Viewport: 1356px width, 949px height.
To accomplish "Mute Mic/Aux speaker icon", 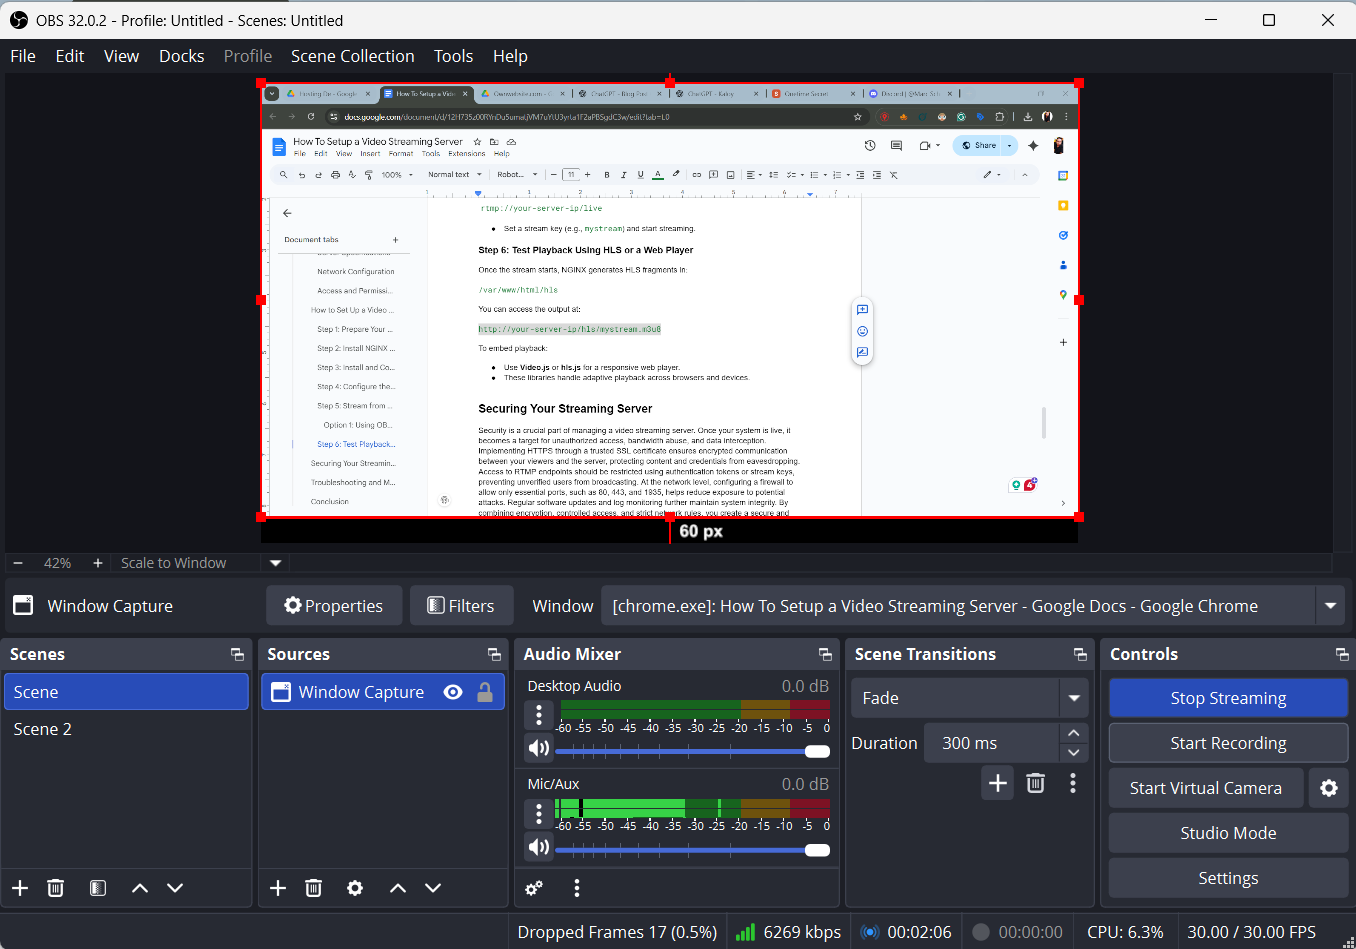I will point(539,847).
